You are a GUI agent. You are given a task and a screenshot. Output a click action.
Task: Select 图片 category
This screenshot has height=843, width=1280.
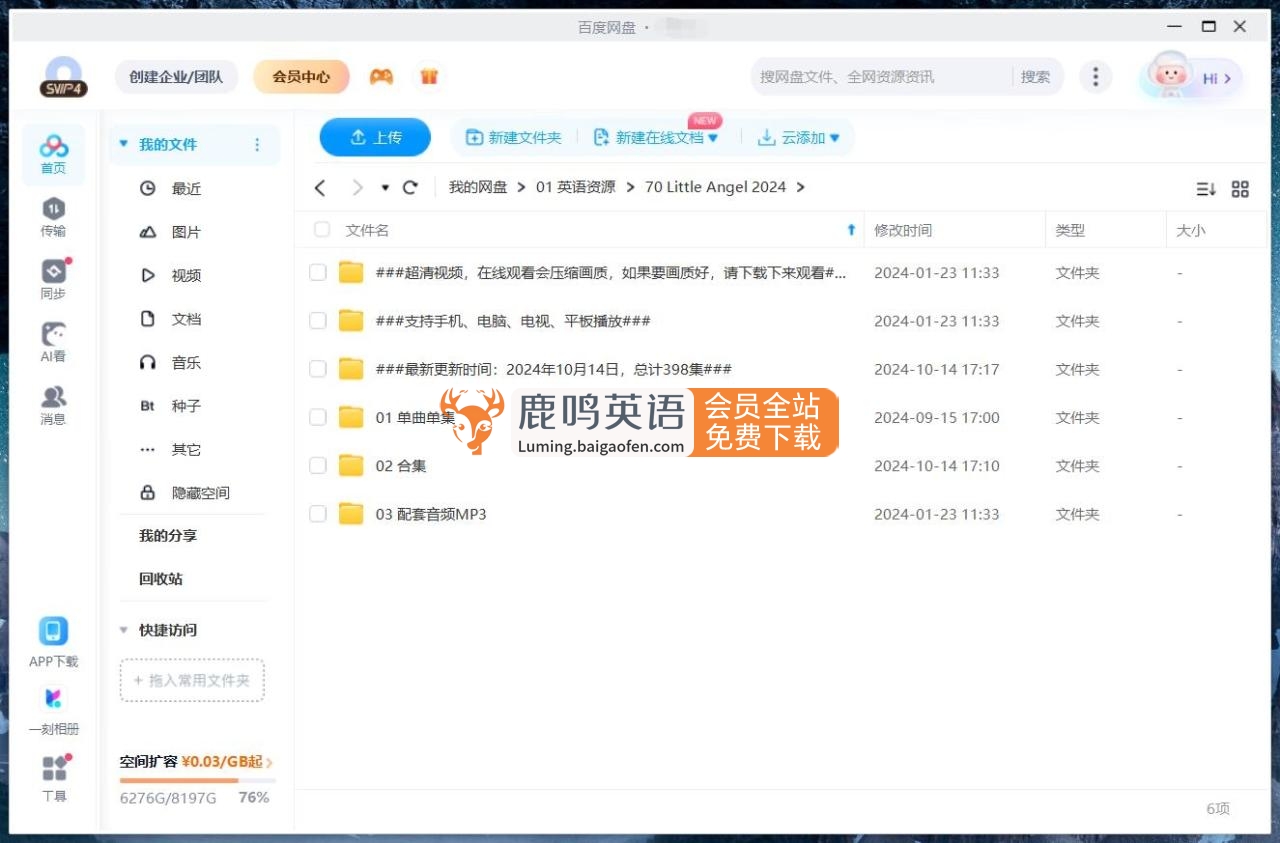point(187,232)
